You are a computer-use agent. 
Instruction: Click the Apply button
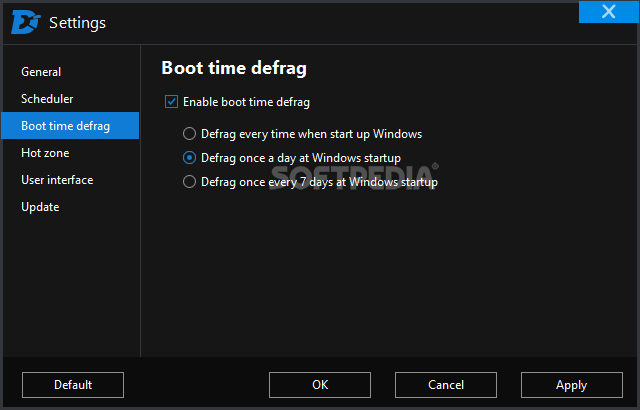point(572,385)
